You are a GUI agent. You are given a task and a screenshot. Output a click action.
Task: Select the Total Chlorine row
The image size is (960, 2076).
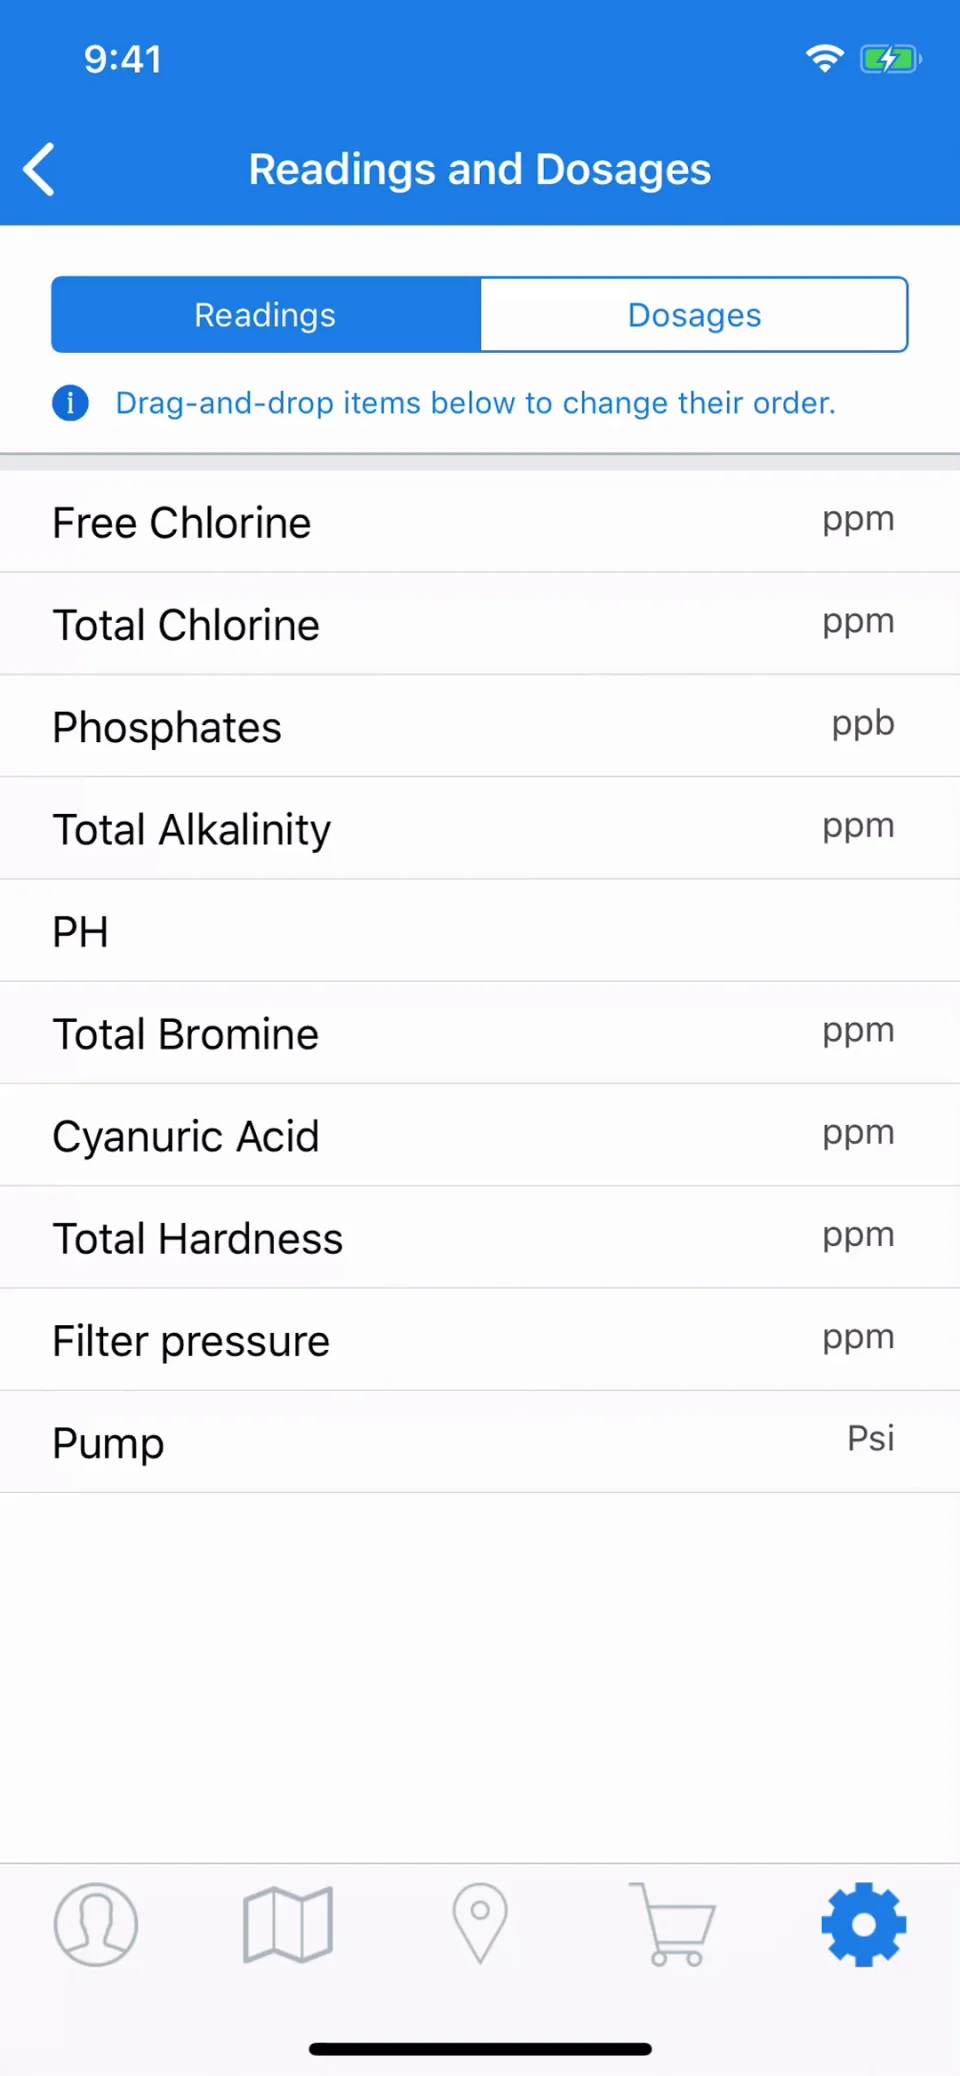click(480, 624)
